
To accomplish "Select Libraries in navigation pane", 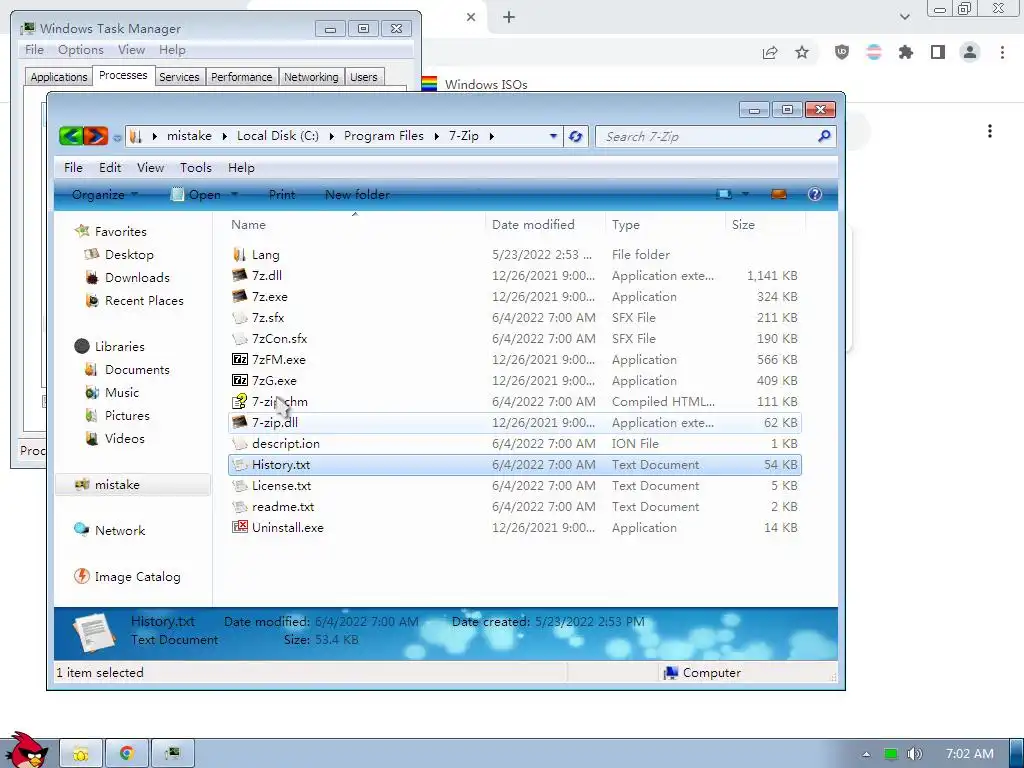I will tap(120, 346).
